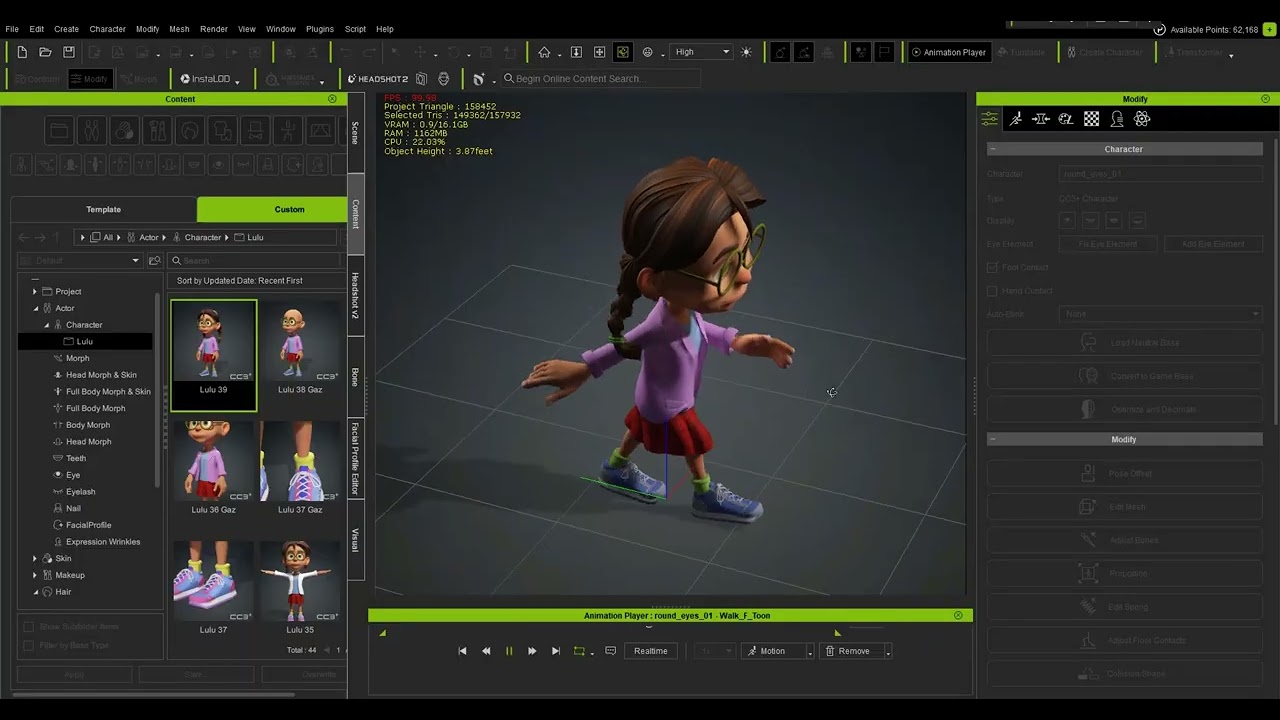This screenshot has height=720, width=1280.
Task: Jump to the last frame in Animation Player
Action: 556,651
